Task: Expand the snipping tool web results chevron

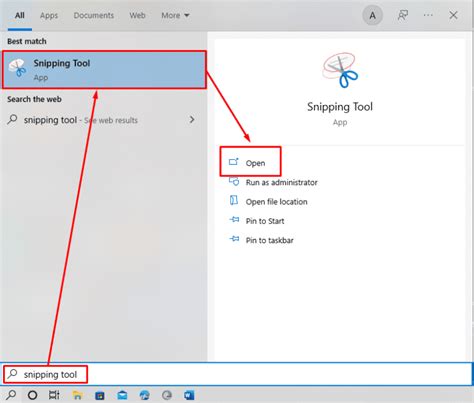Action: (192, 119)
